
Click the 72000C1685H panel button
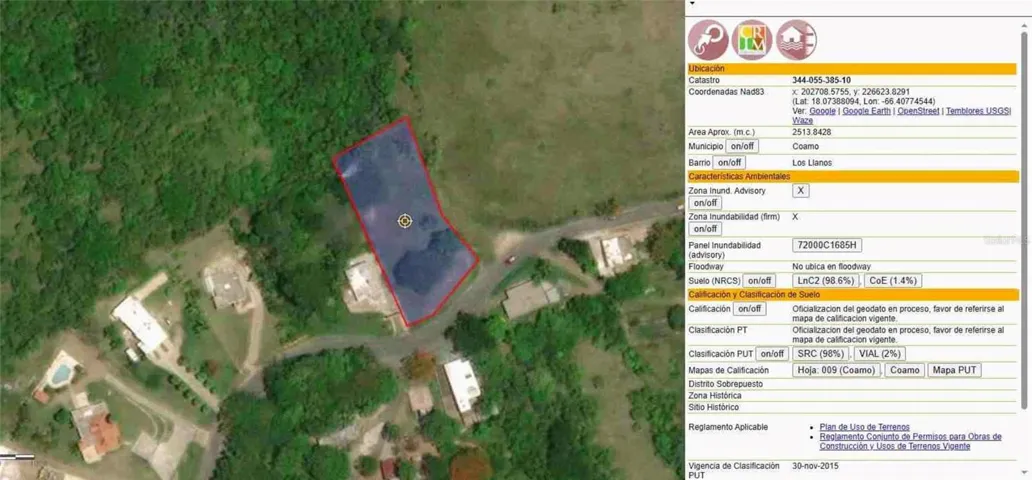[x=827, y=246]
